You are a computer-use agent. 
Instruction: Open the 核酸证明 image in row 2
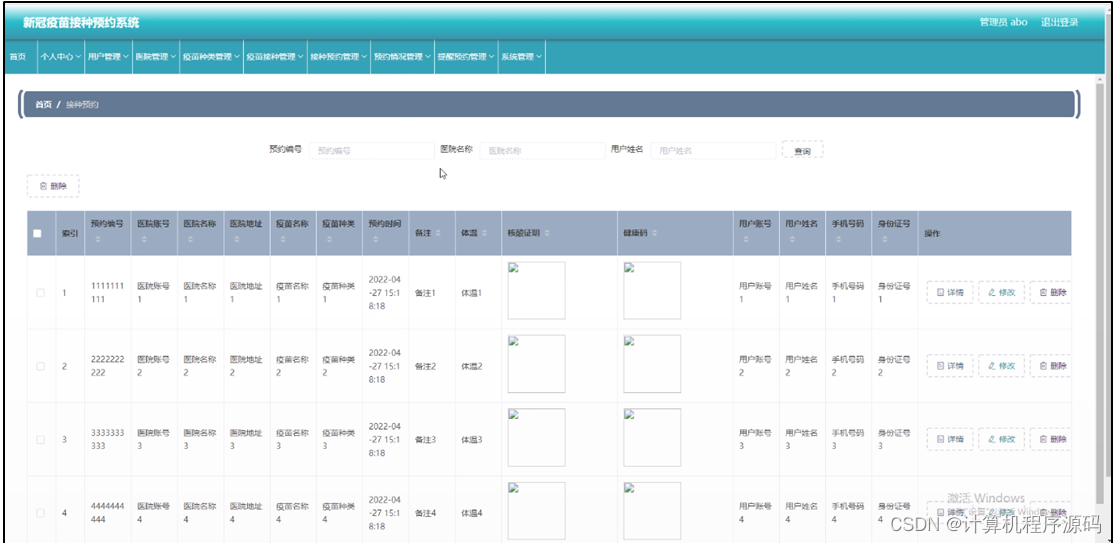point(537,364)
